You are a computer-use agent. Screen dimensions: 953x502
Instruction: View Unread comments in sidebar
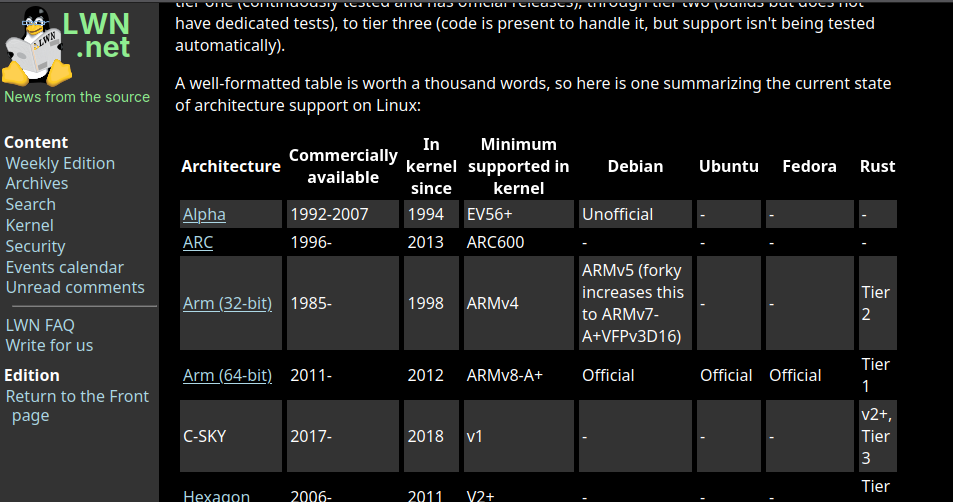75,287
